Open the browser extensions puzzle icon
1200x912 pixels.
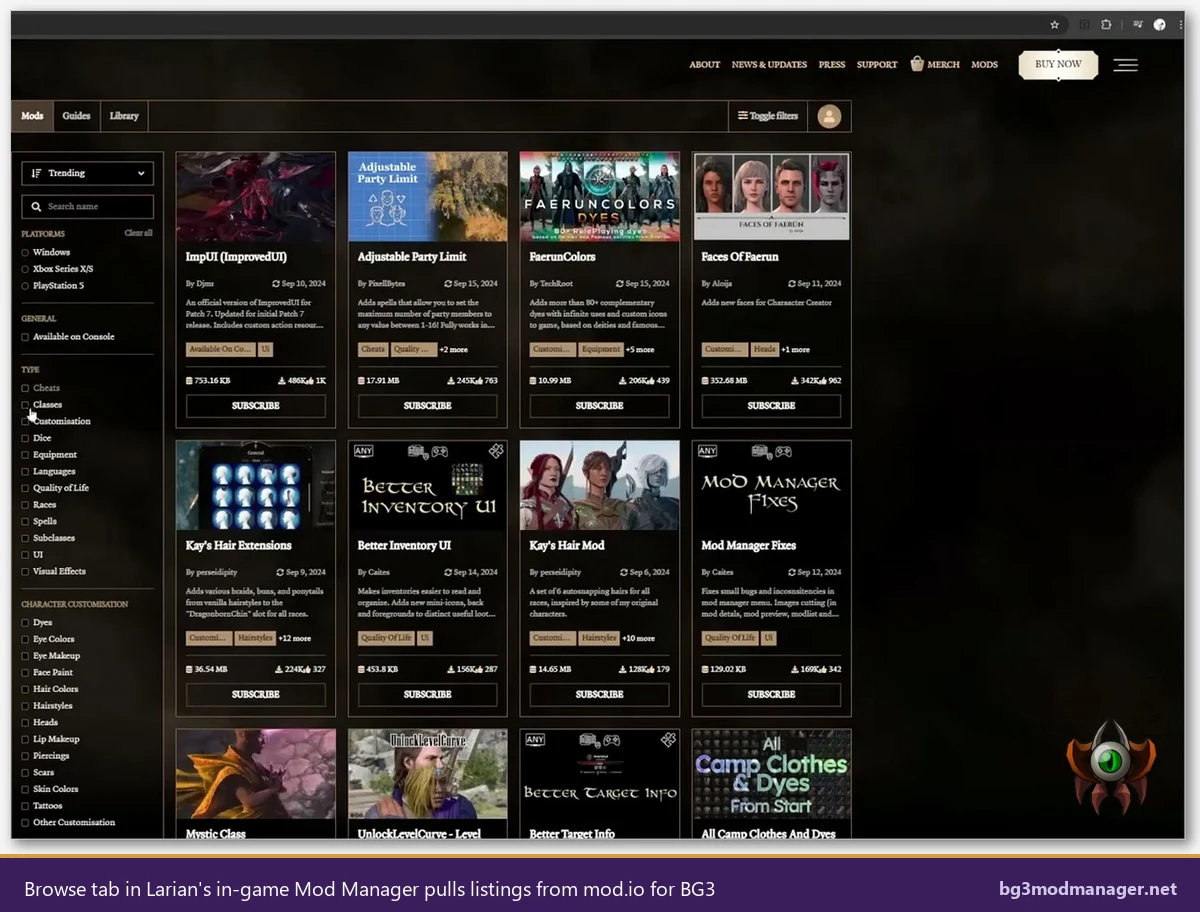[x=1107, y=24]
